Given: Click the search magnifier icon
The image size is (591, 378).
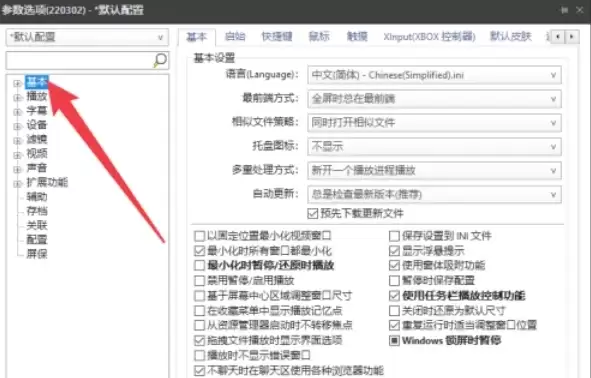Looking at the screenshot, I should pyautogui.click(x=160, y=60).
